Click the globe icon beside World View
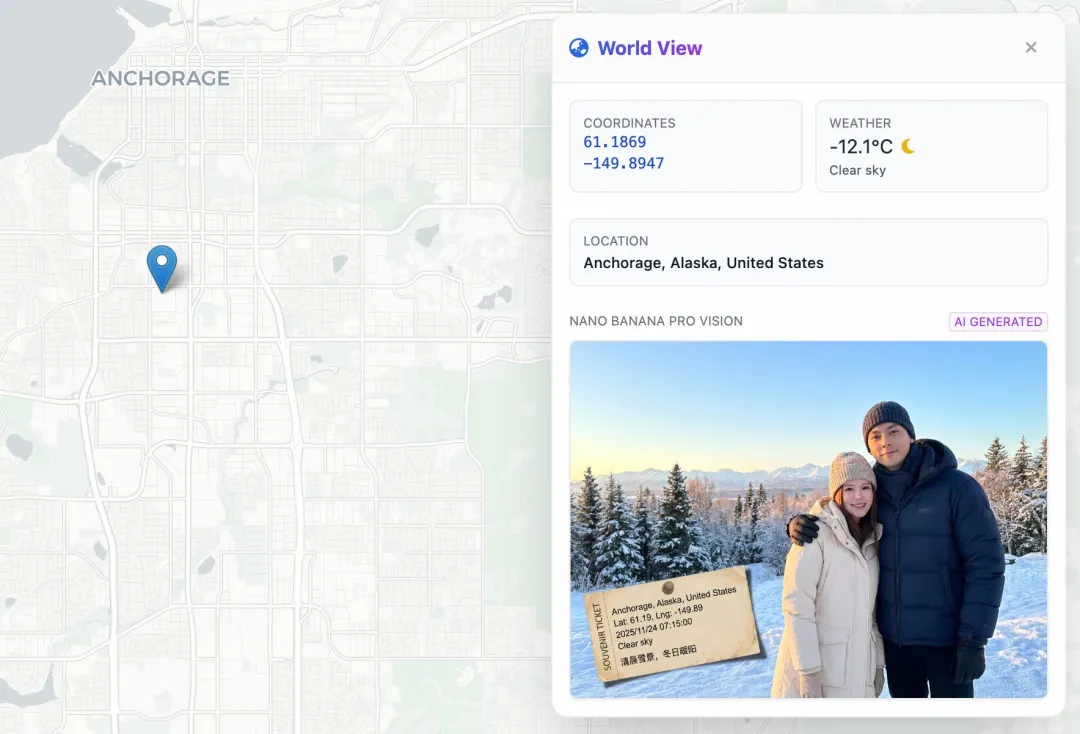The image size is (1080, 734). tap(579, 48)
